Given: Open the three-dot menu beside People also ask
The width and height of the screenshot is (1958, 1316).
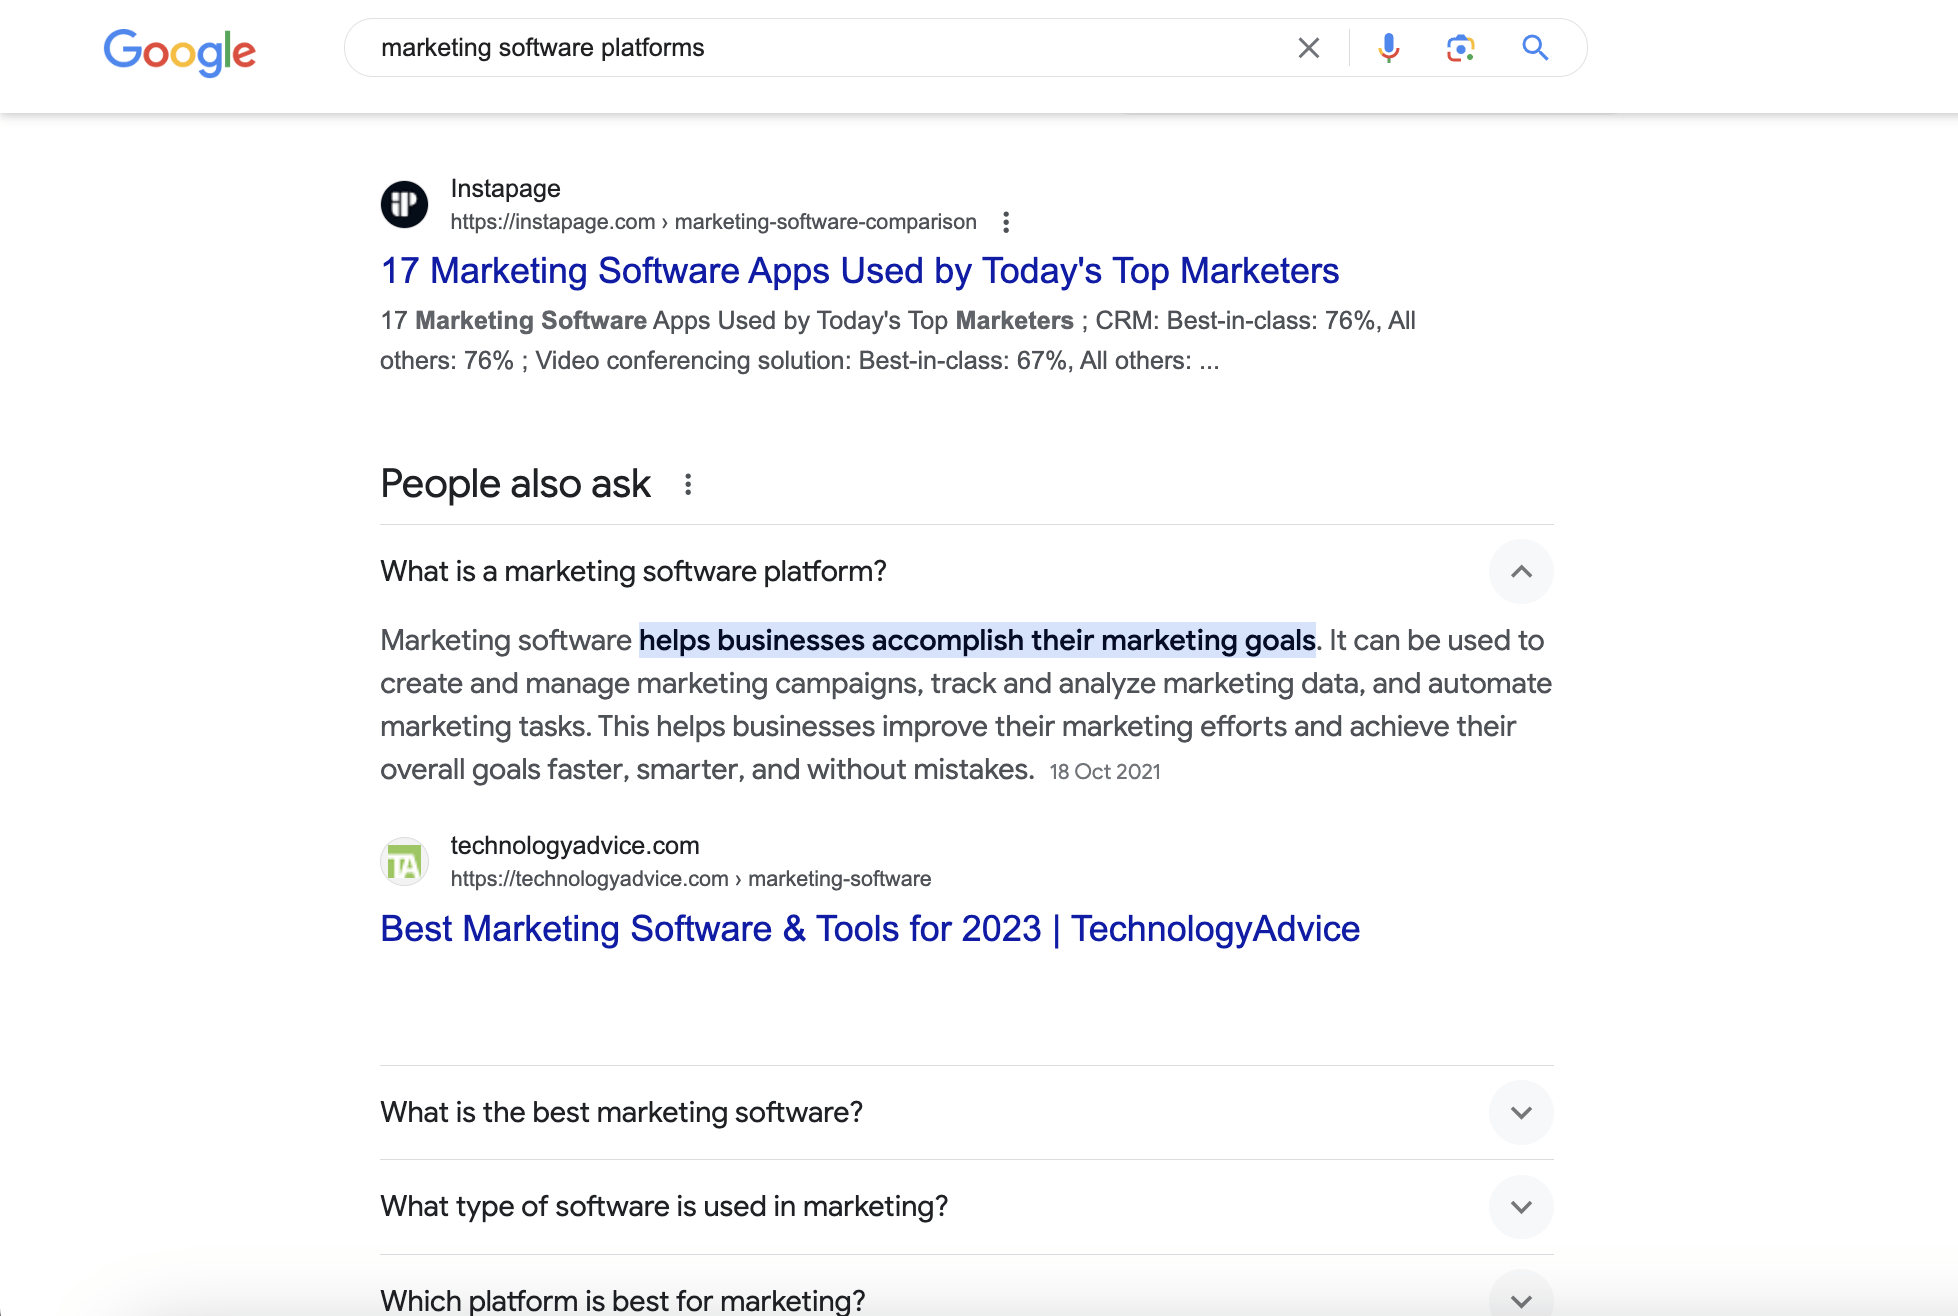Looking at the screenshot, I should coord(688,485).
